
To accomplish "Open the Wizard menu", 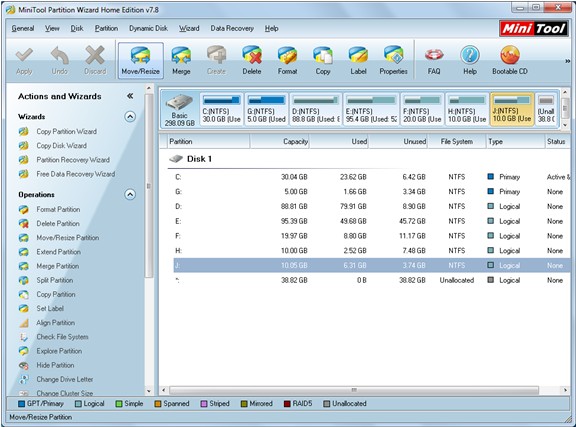I will [189, 28].
